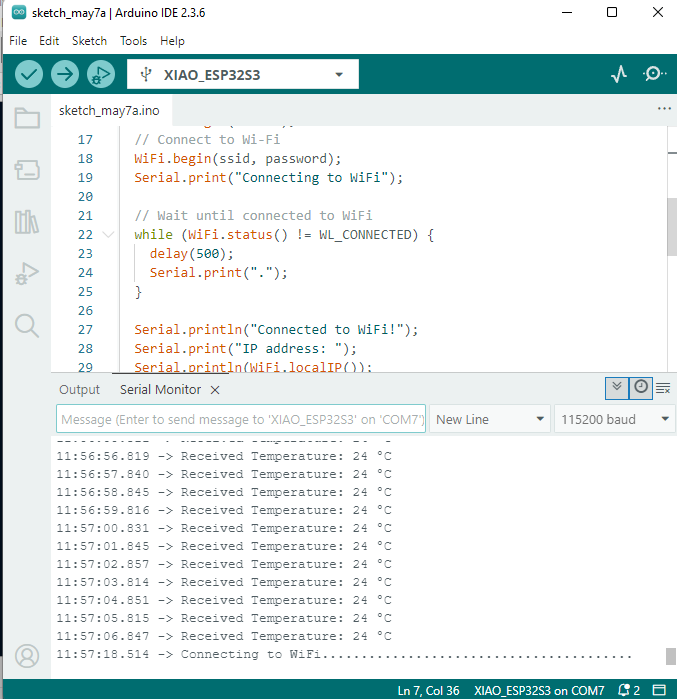Open the Serial Plotter

pos(619,74)
